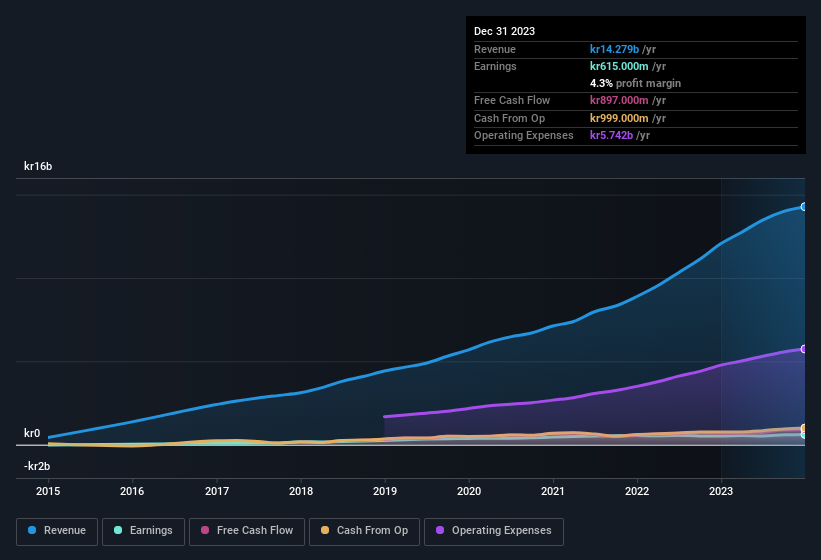Viewport: 821px width, 560px height.
Task: Click the Operating Expenses endpoint marker
Action: 803,349
